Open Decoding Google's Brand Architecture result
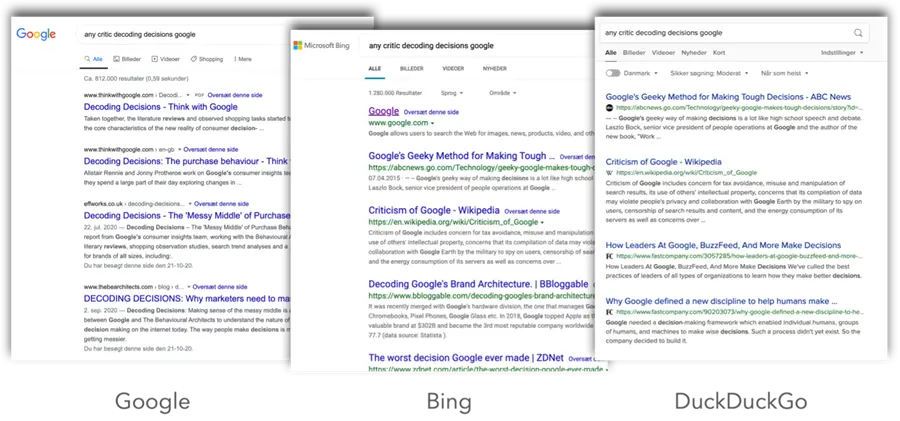Viewport: 900px width, 421px height. click(x=478, y=284)
